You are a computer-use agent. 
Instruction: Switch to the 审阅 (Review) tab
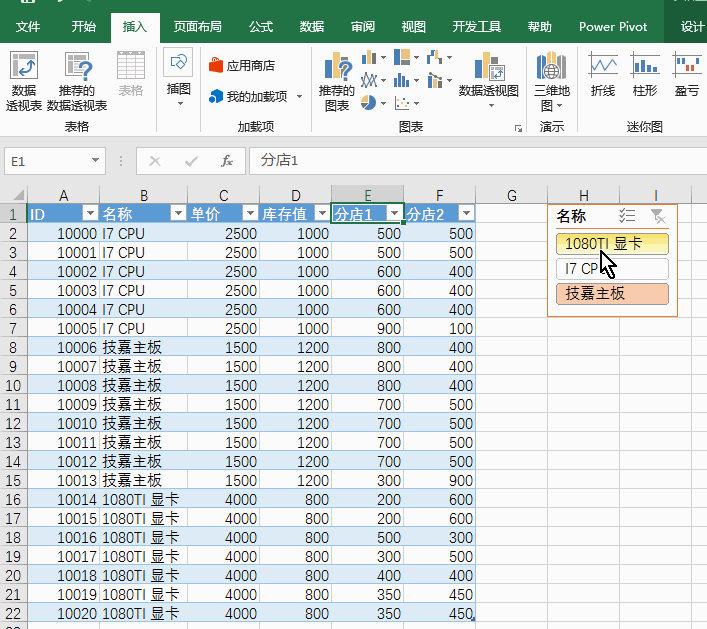click(x=363, y=27)
